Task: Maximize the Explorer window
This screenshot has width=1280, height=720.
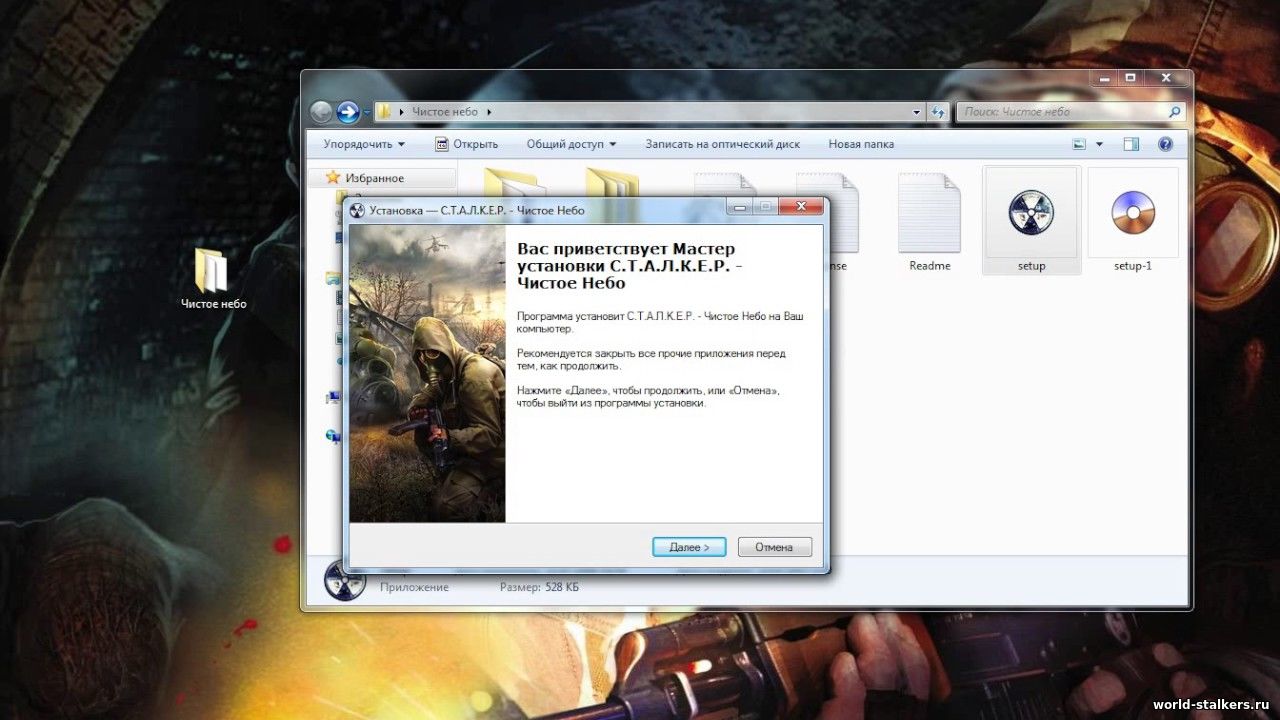Action: [x=1130, y=78]
